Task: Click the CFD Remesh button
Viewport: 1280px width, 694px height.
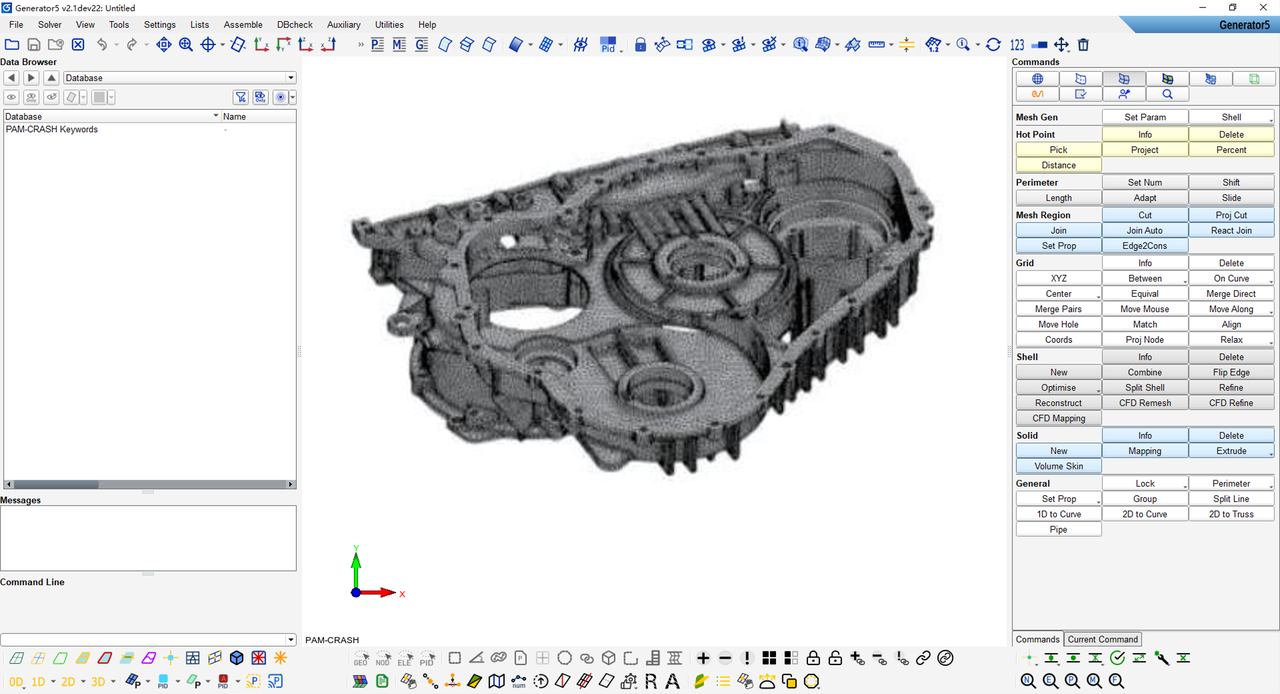Action: [x=1145, y=403]
